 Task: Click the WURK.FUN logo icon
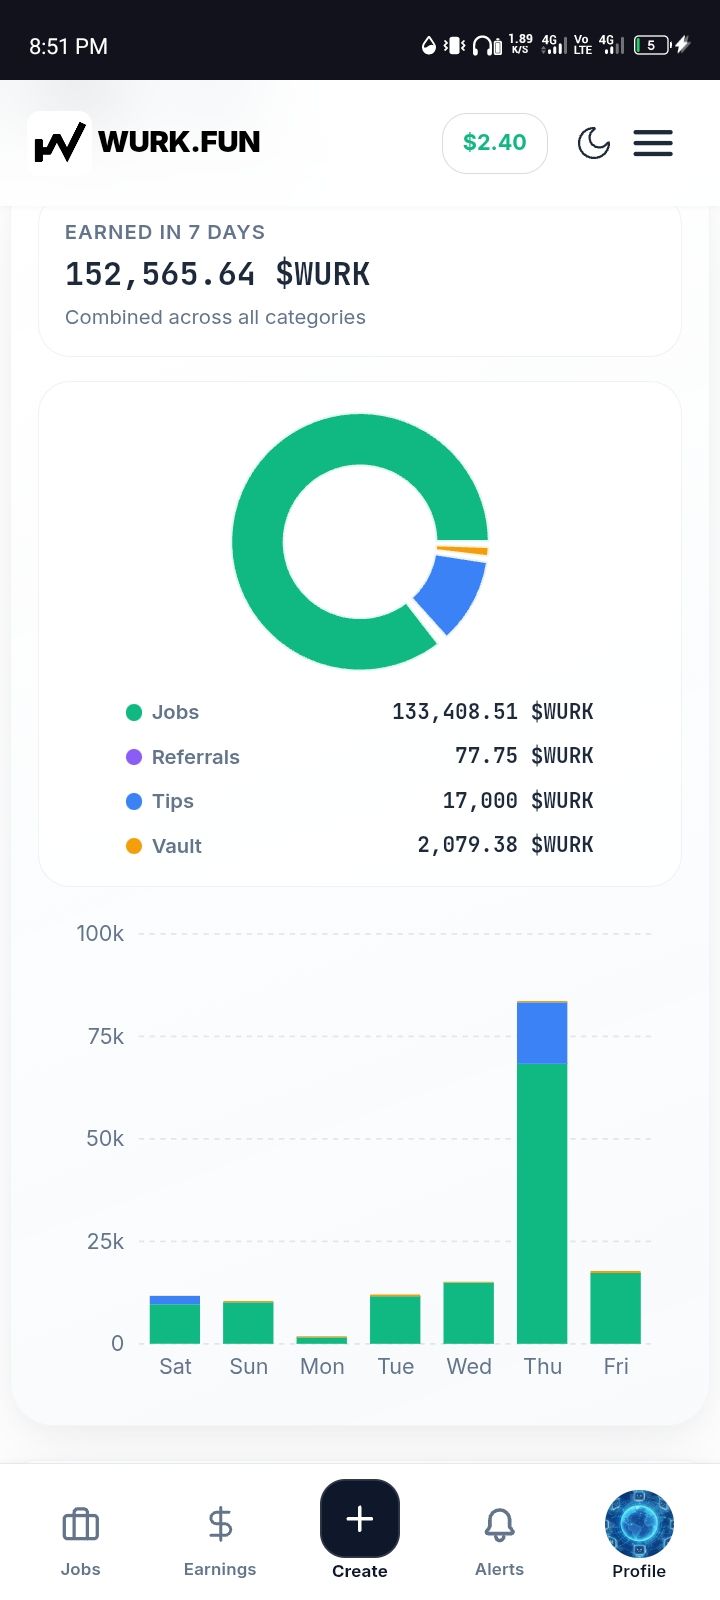pyautogui.click(x=59, y=143)
